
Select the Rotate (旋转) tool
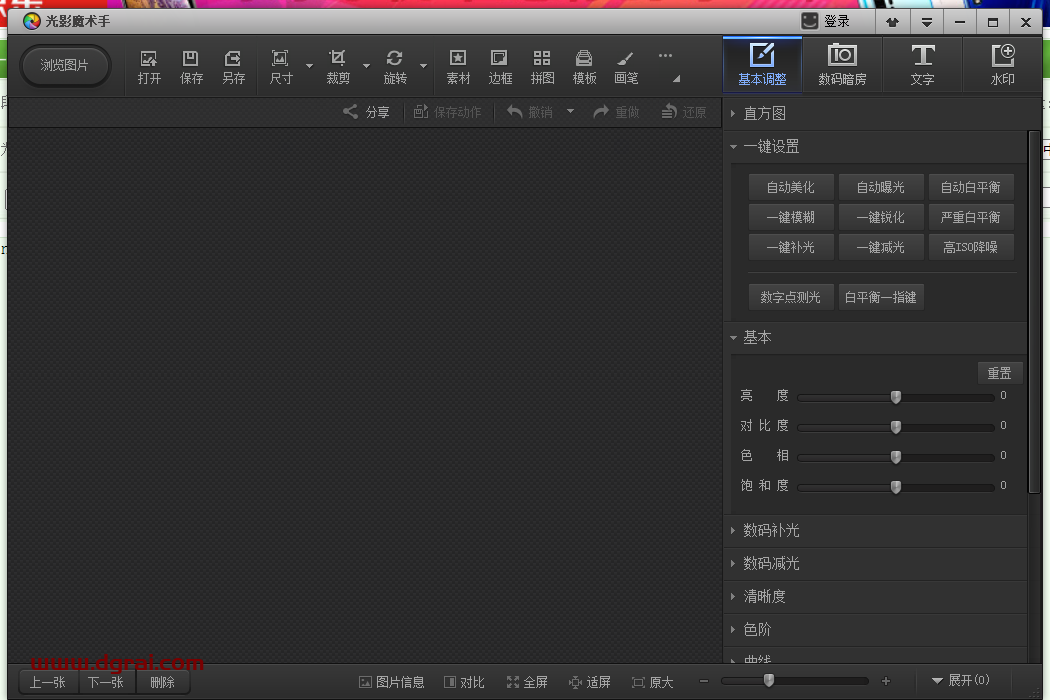[x=395, y=66]
